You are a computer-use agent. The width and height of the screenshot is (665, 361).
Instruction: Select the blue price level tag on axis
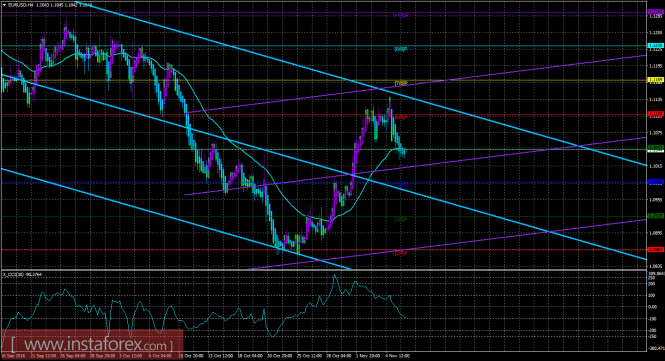(x=655, y=182)
